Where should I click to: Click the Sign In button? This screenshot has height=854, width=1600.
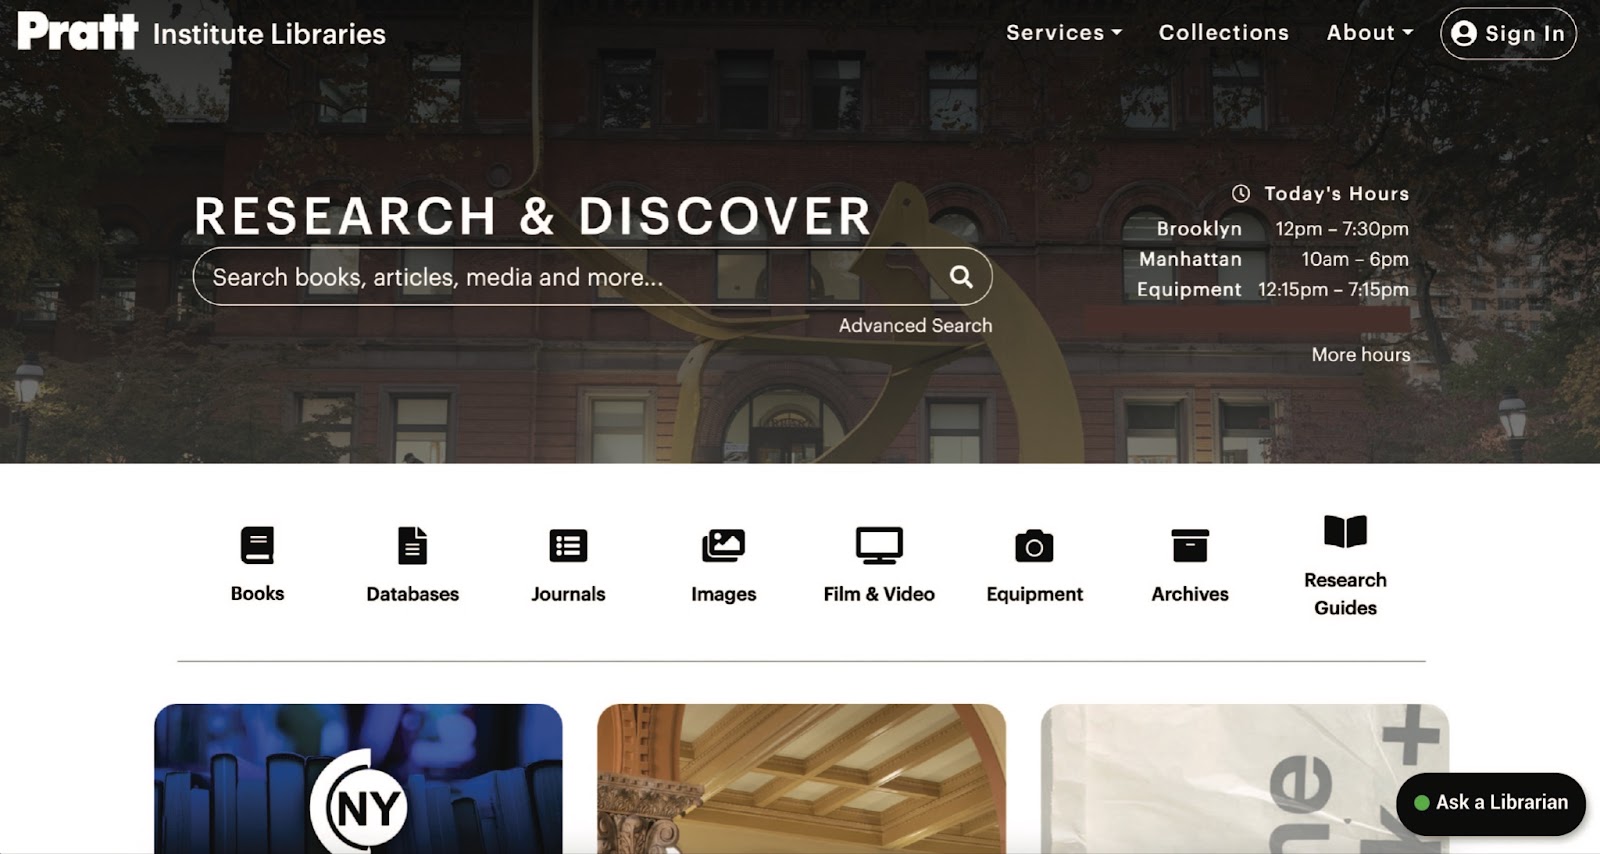pyautogui.click(x=1508, y=34)
